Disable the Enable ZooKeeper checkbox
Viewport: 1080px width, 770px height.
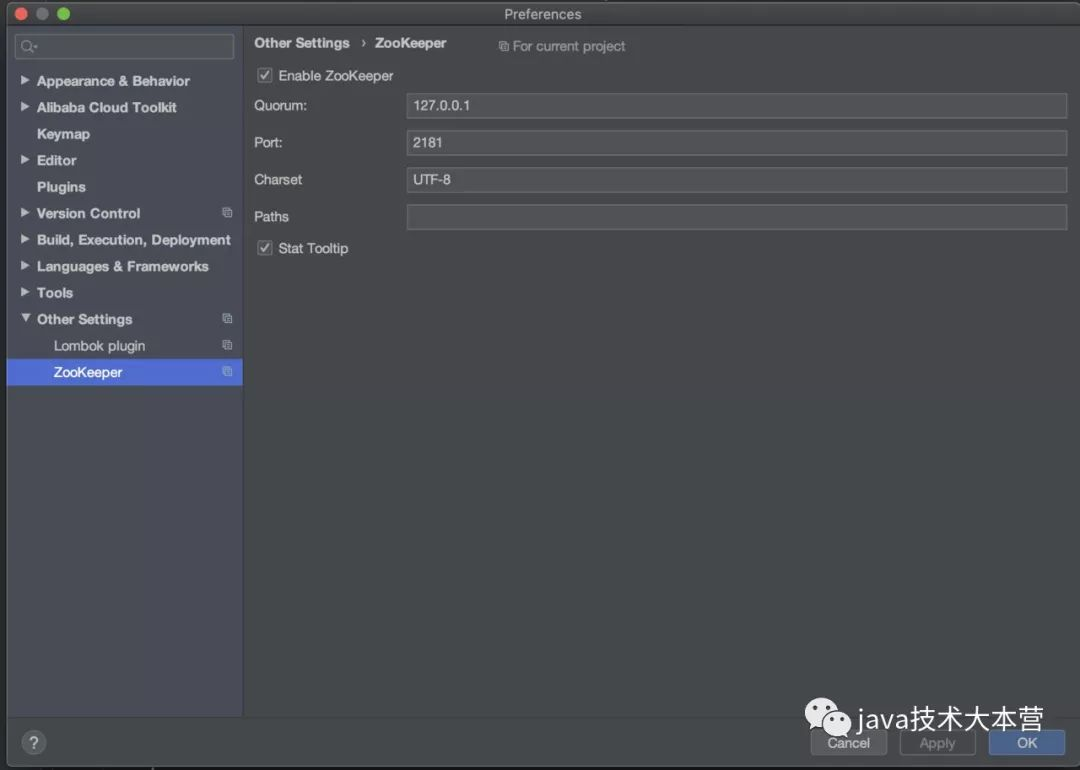tap(265, 76)
